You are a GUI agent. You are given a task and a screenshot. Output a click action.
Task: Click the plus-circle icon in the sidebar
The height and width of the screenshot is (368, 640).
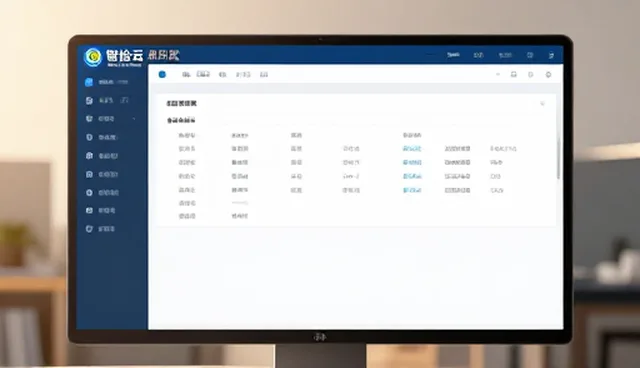coord(89,192)
